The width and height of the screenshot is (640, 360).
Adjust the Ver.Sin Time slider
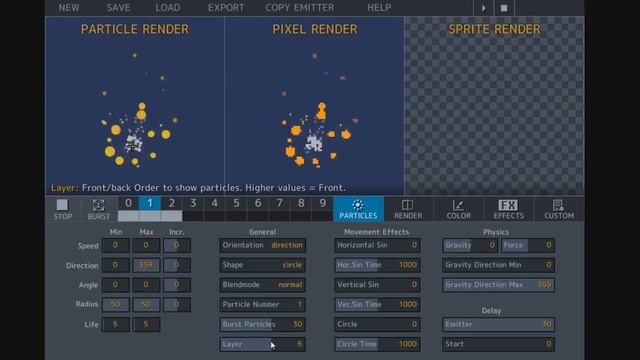click(377, 304)
